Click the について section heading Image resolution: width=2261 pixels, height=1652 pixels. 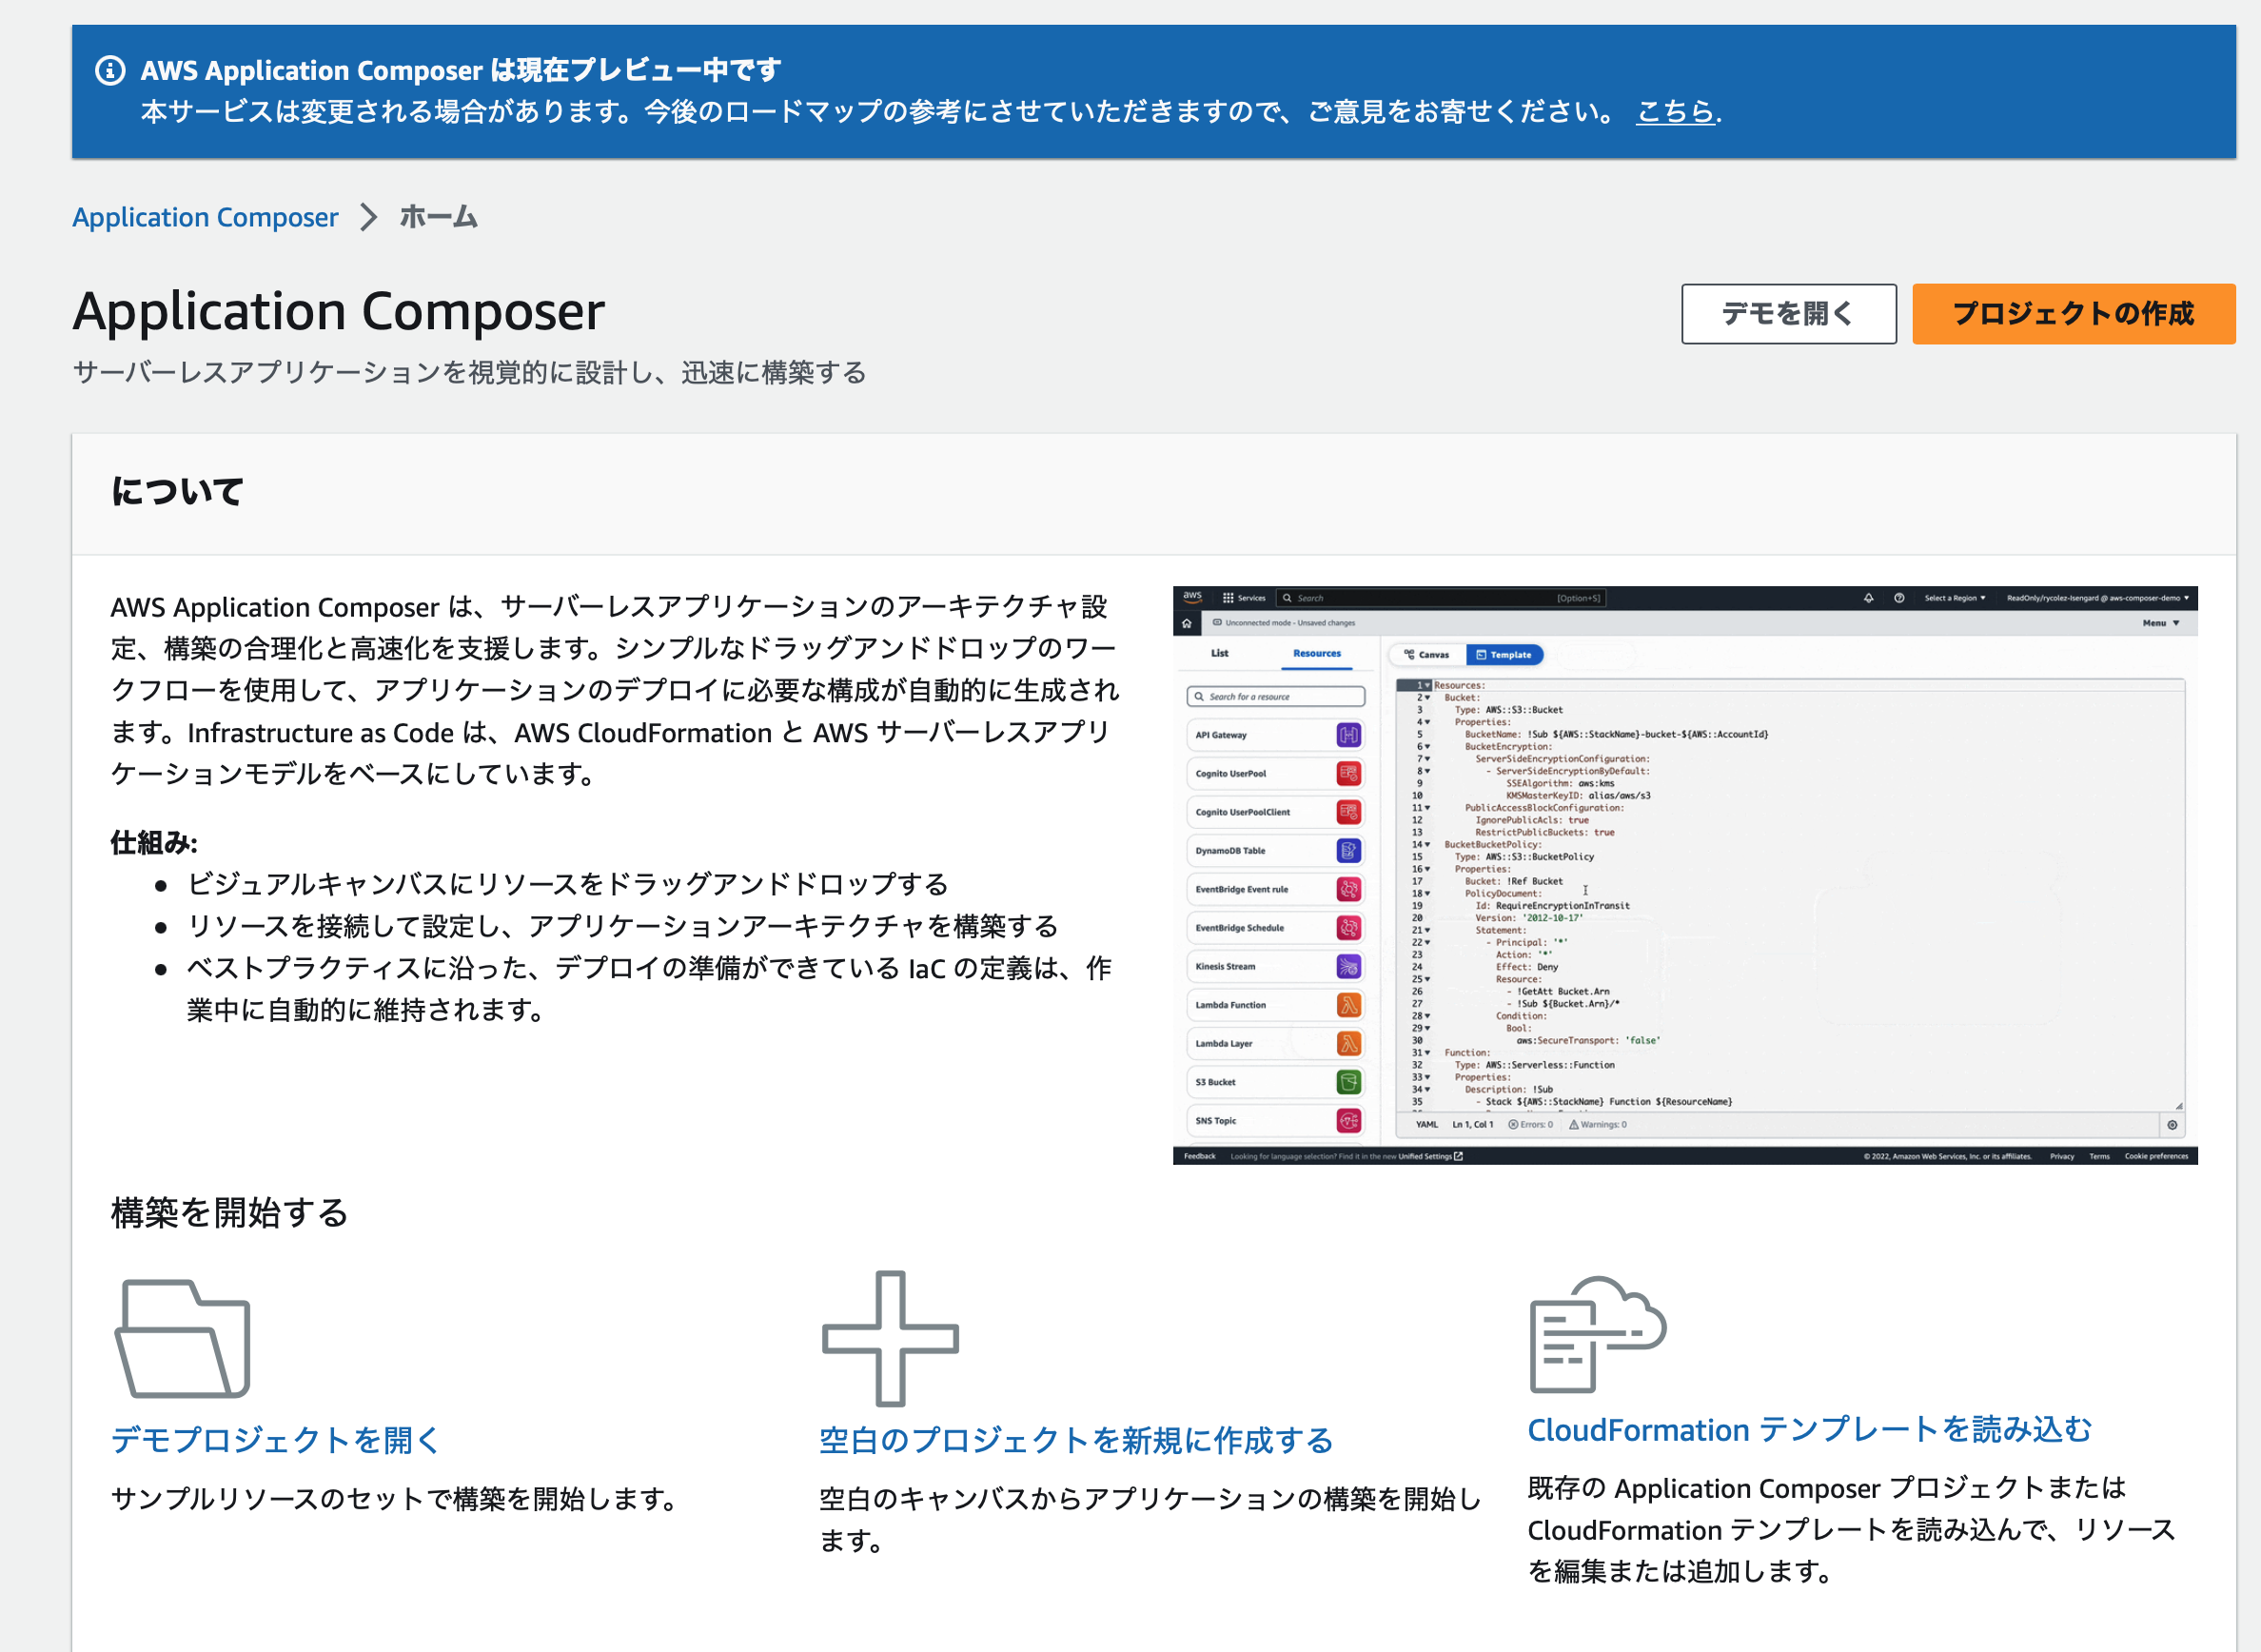(177, 491)
